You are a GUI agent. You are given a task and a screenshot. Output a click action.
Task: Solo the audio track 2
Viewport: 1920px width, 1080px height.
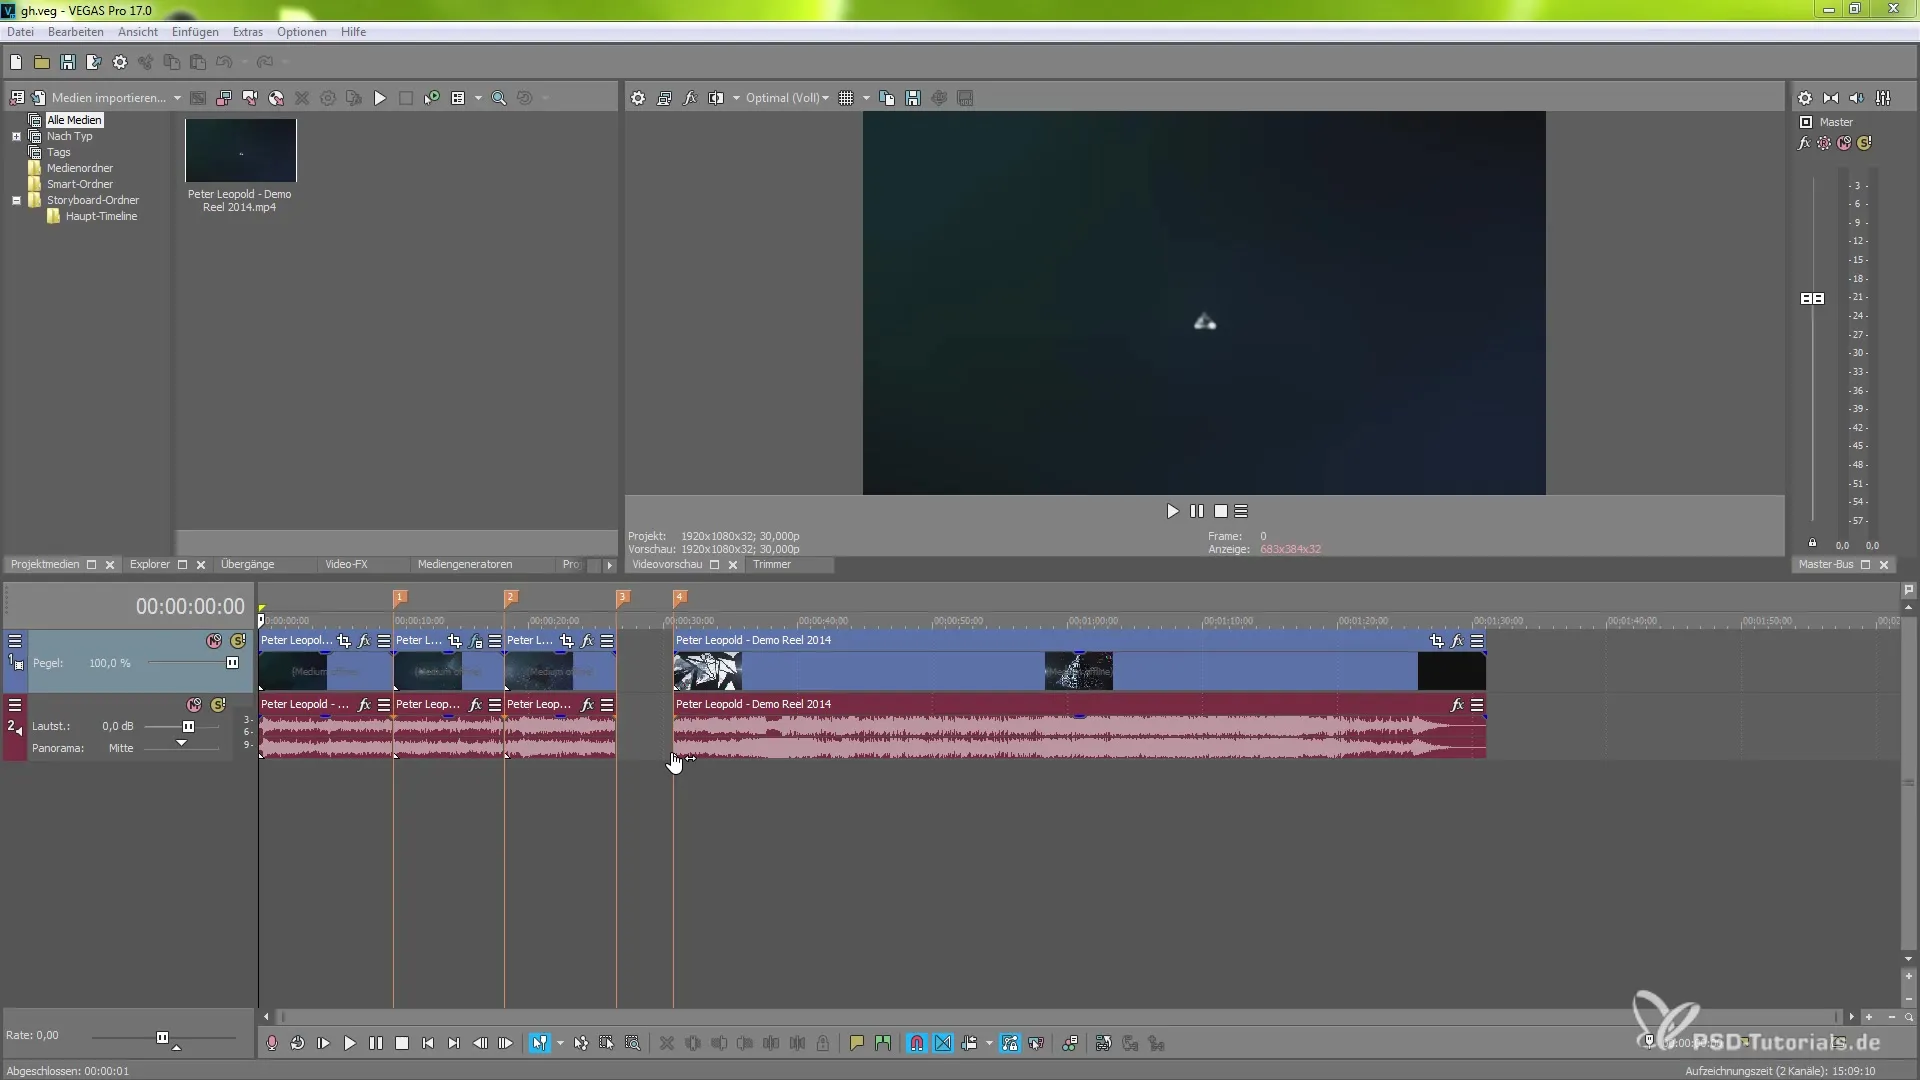point(218,705)
